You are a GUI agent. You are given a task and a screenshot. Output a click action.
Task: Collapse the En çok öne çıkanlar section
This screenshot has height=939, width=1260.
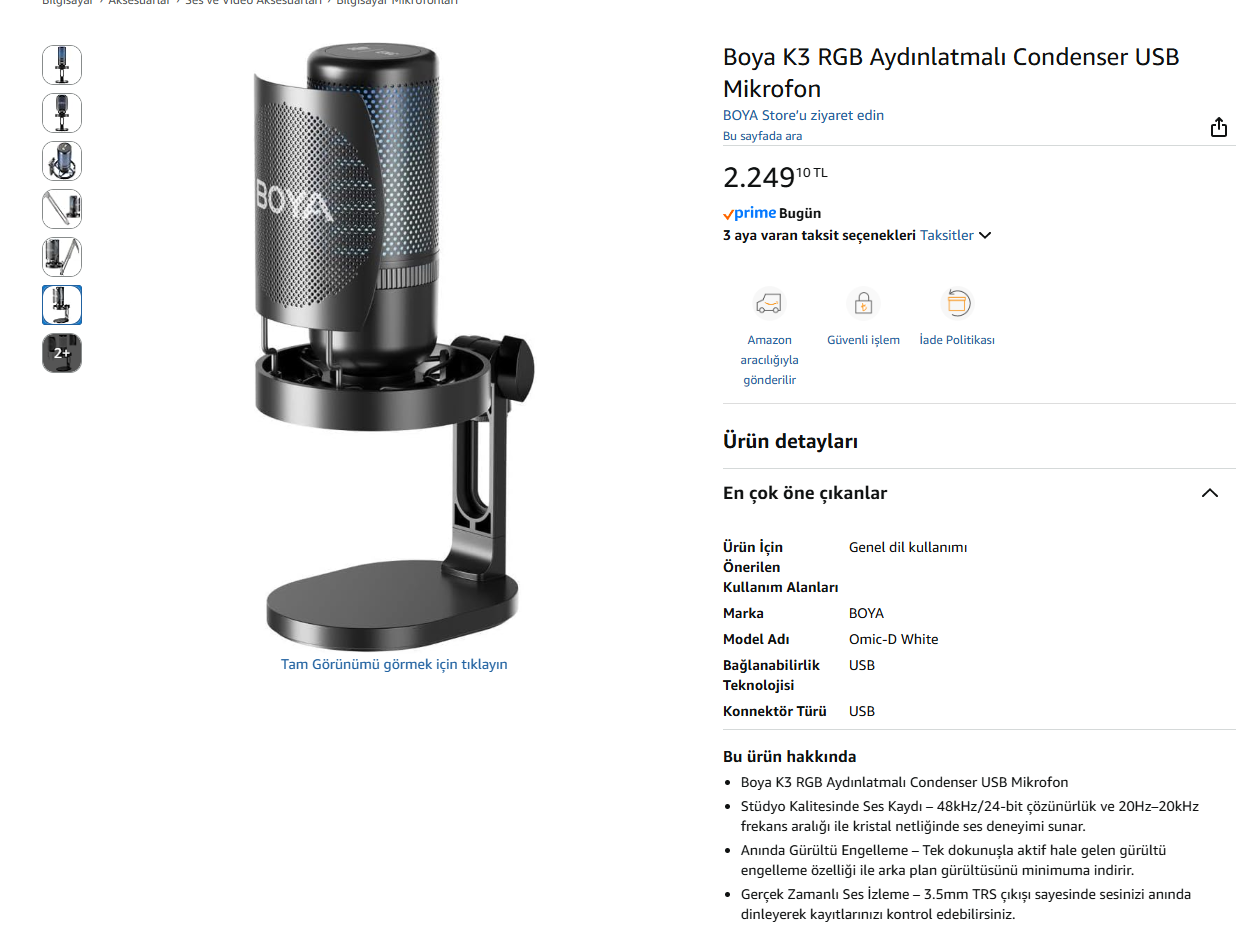(x=1210, y=493)
